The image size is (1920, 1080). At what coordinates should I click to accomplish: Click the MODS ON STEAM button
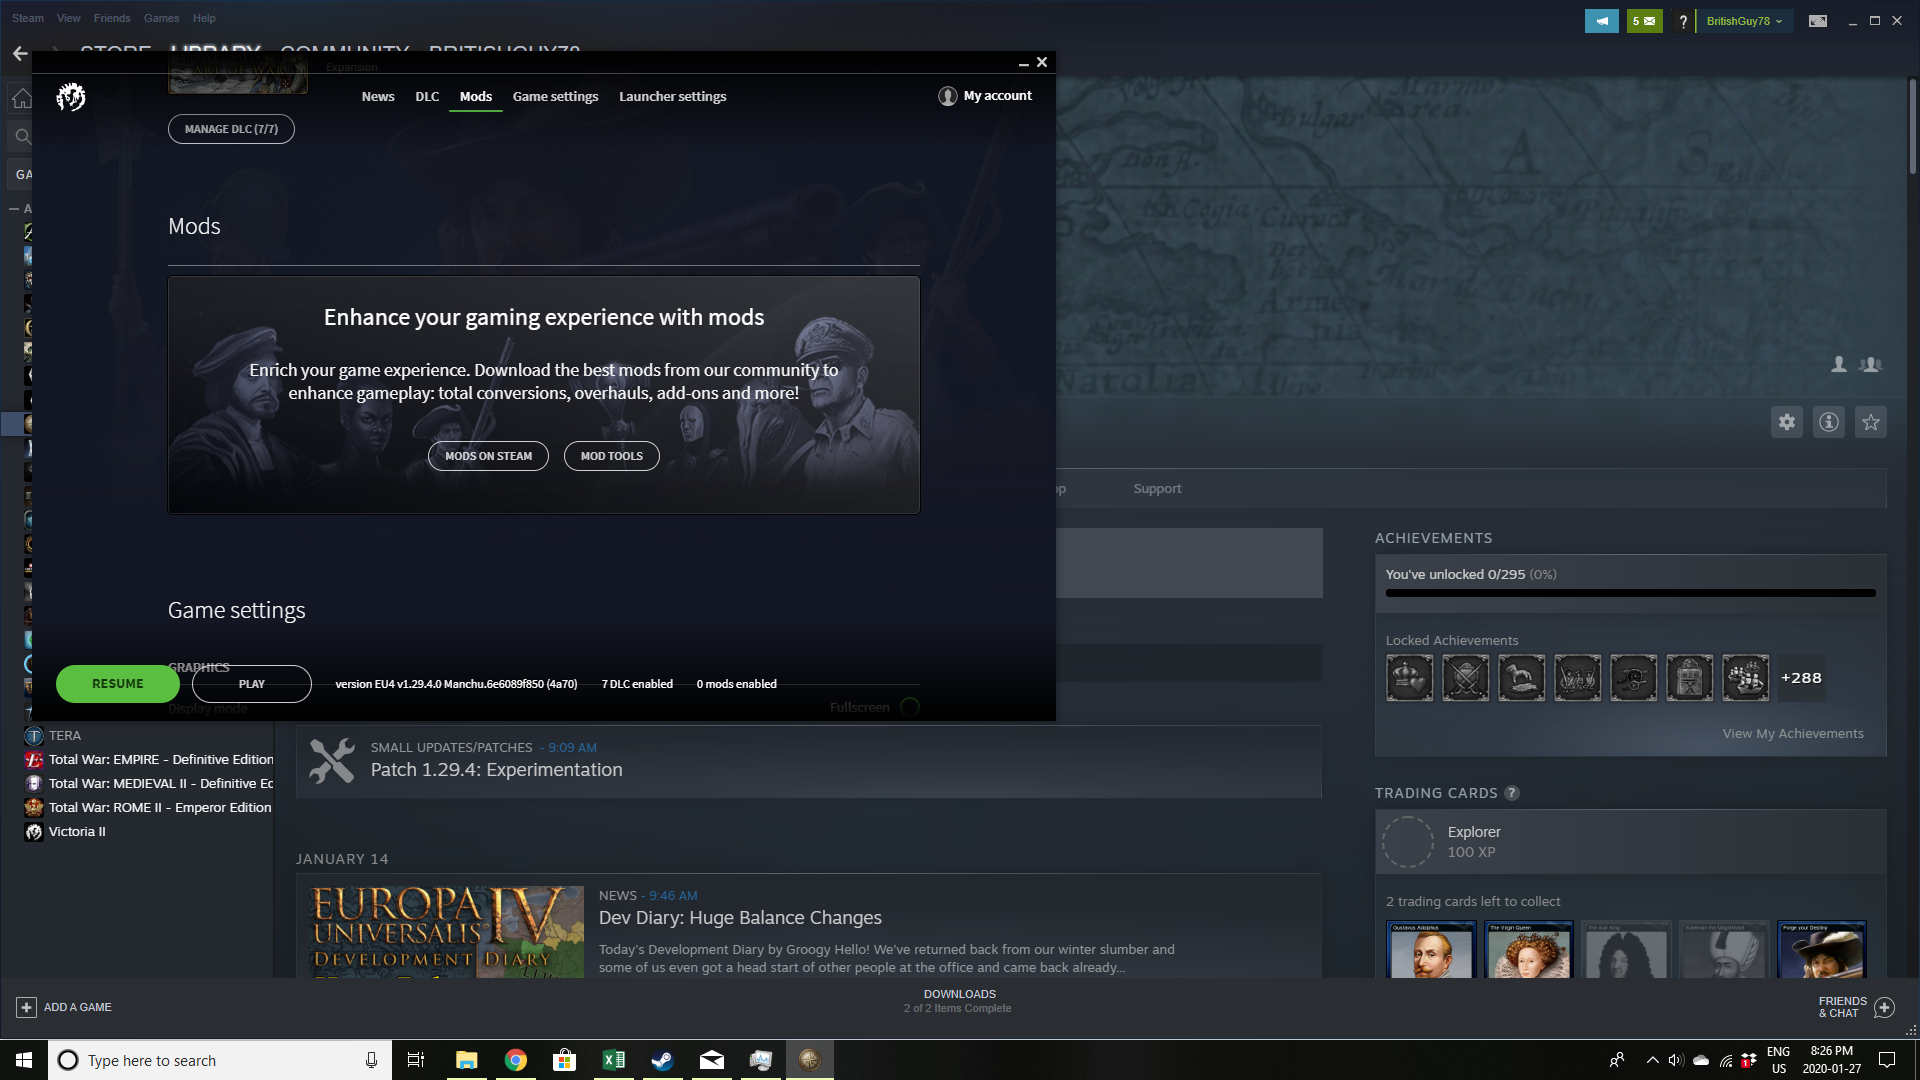tap(489, 456)
